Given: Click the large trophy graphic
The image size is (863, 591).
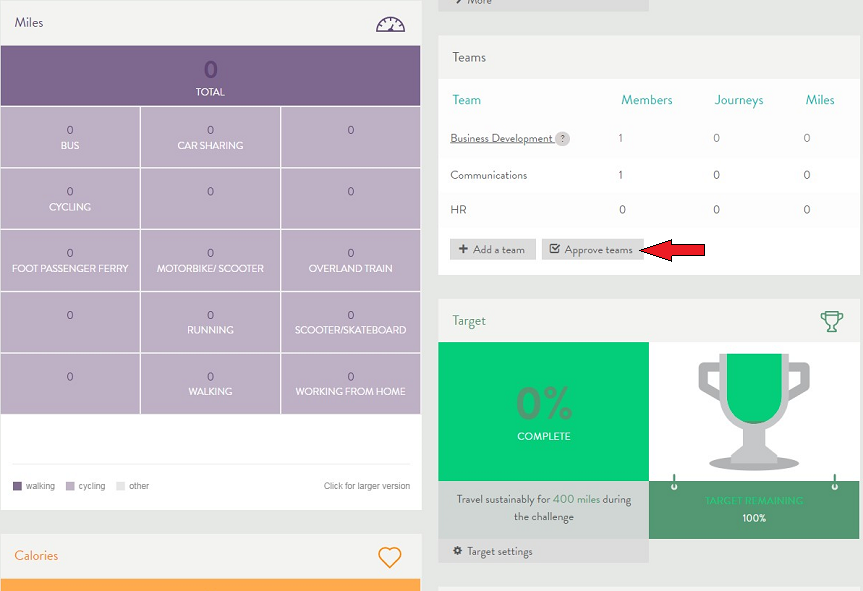Looking at the screenshot, I should (754, 410).
